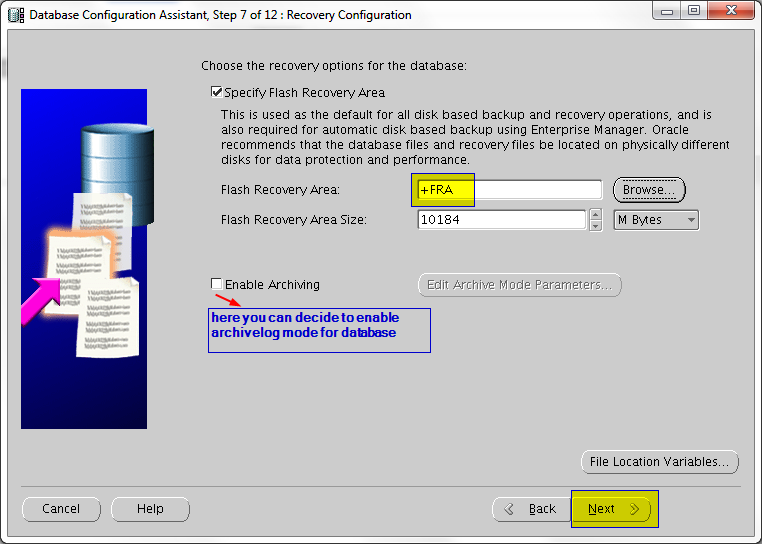Click the Flash Recovery Area Size field

click(501, 220)
